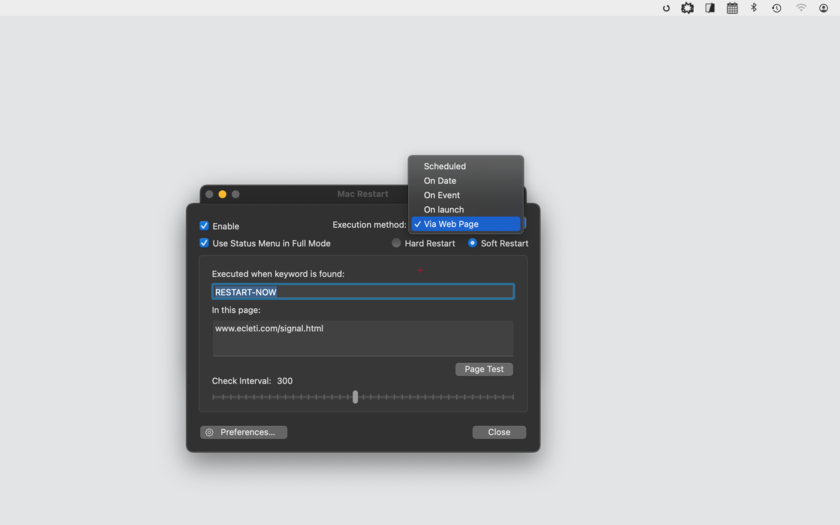Screen dimensions: 840x525
Task: Open Bluetooth menu bar icon
Action: coord(754,8)
